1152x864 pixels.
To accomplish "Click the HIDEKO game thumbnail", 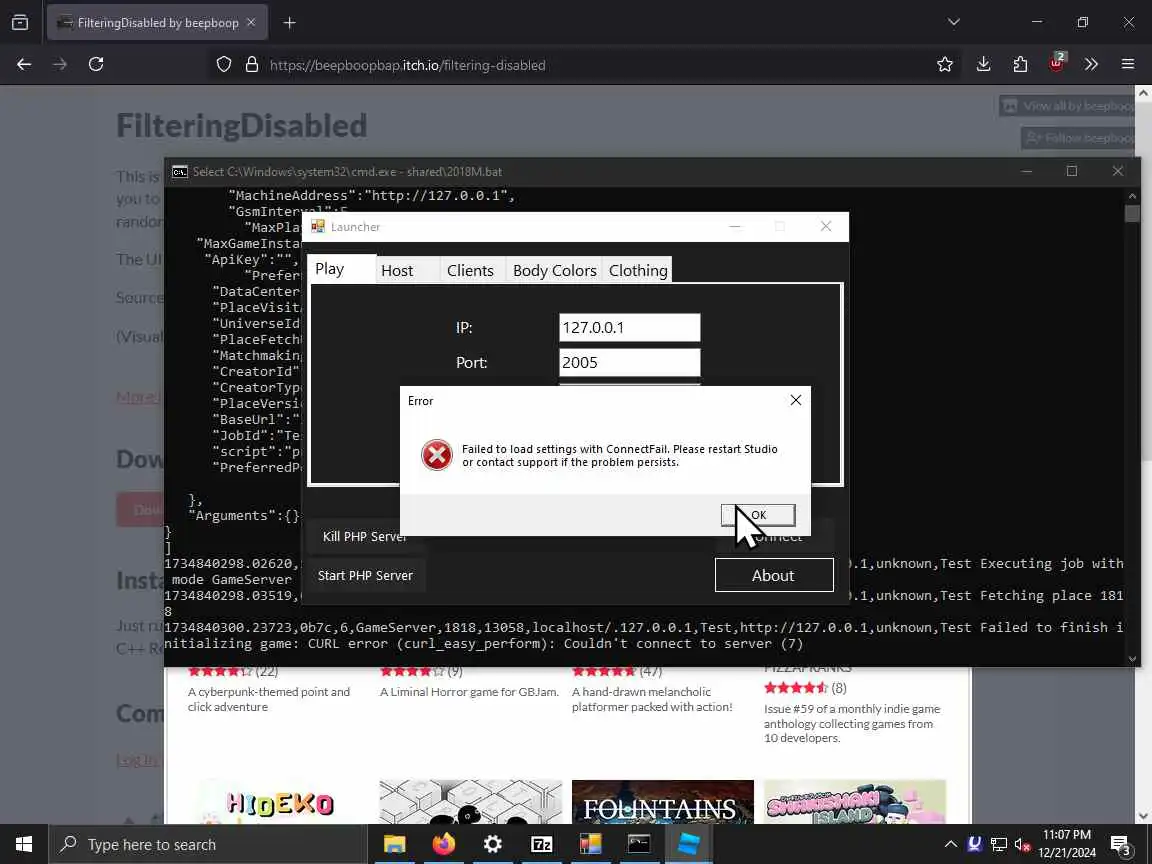I will [278, 802].
